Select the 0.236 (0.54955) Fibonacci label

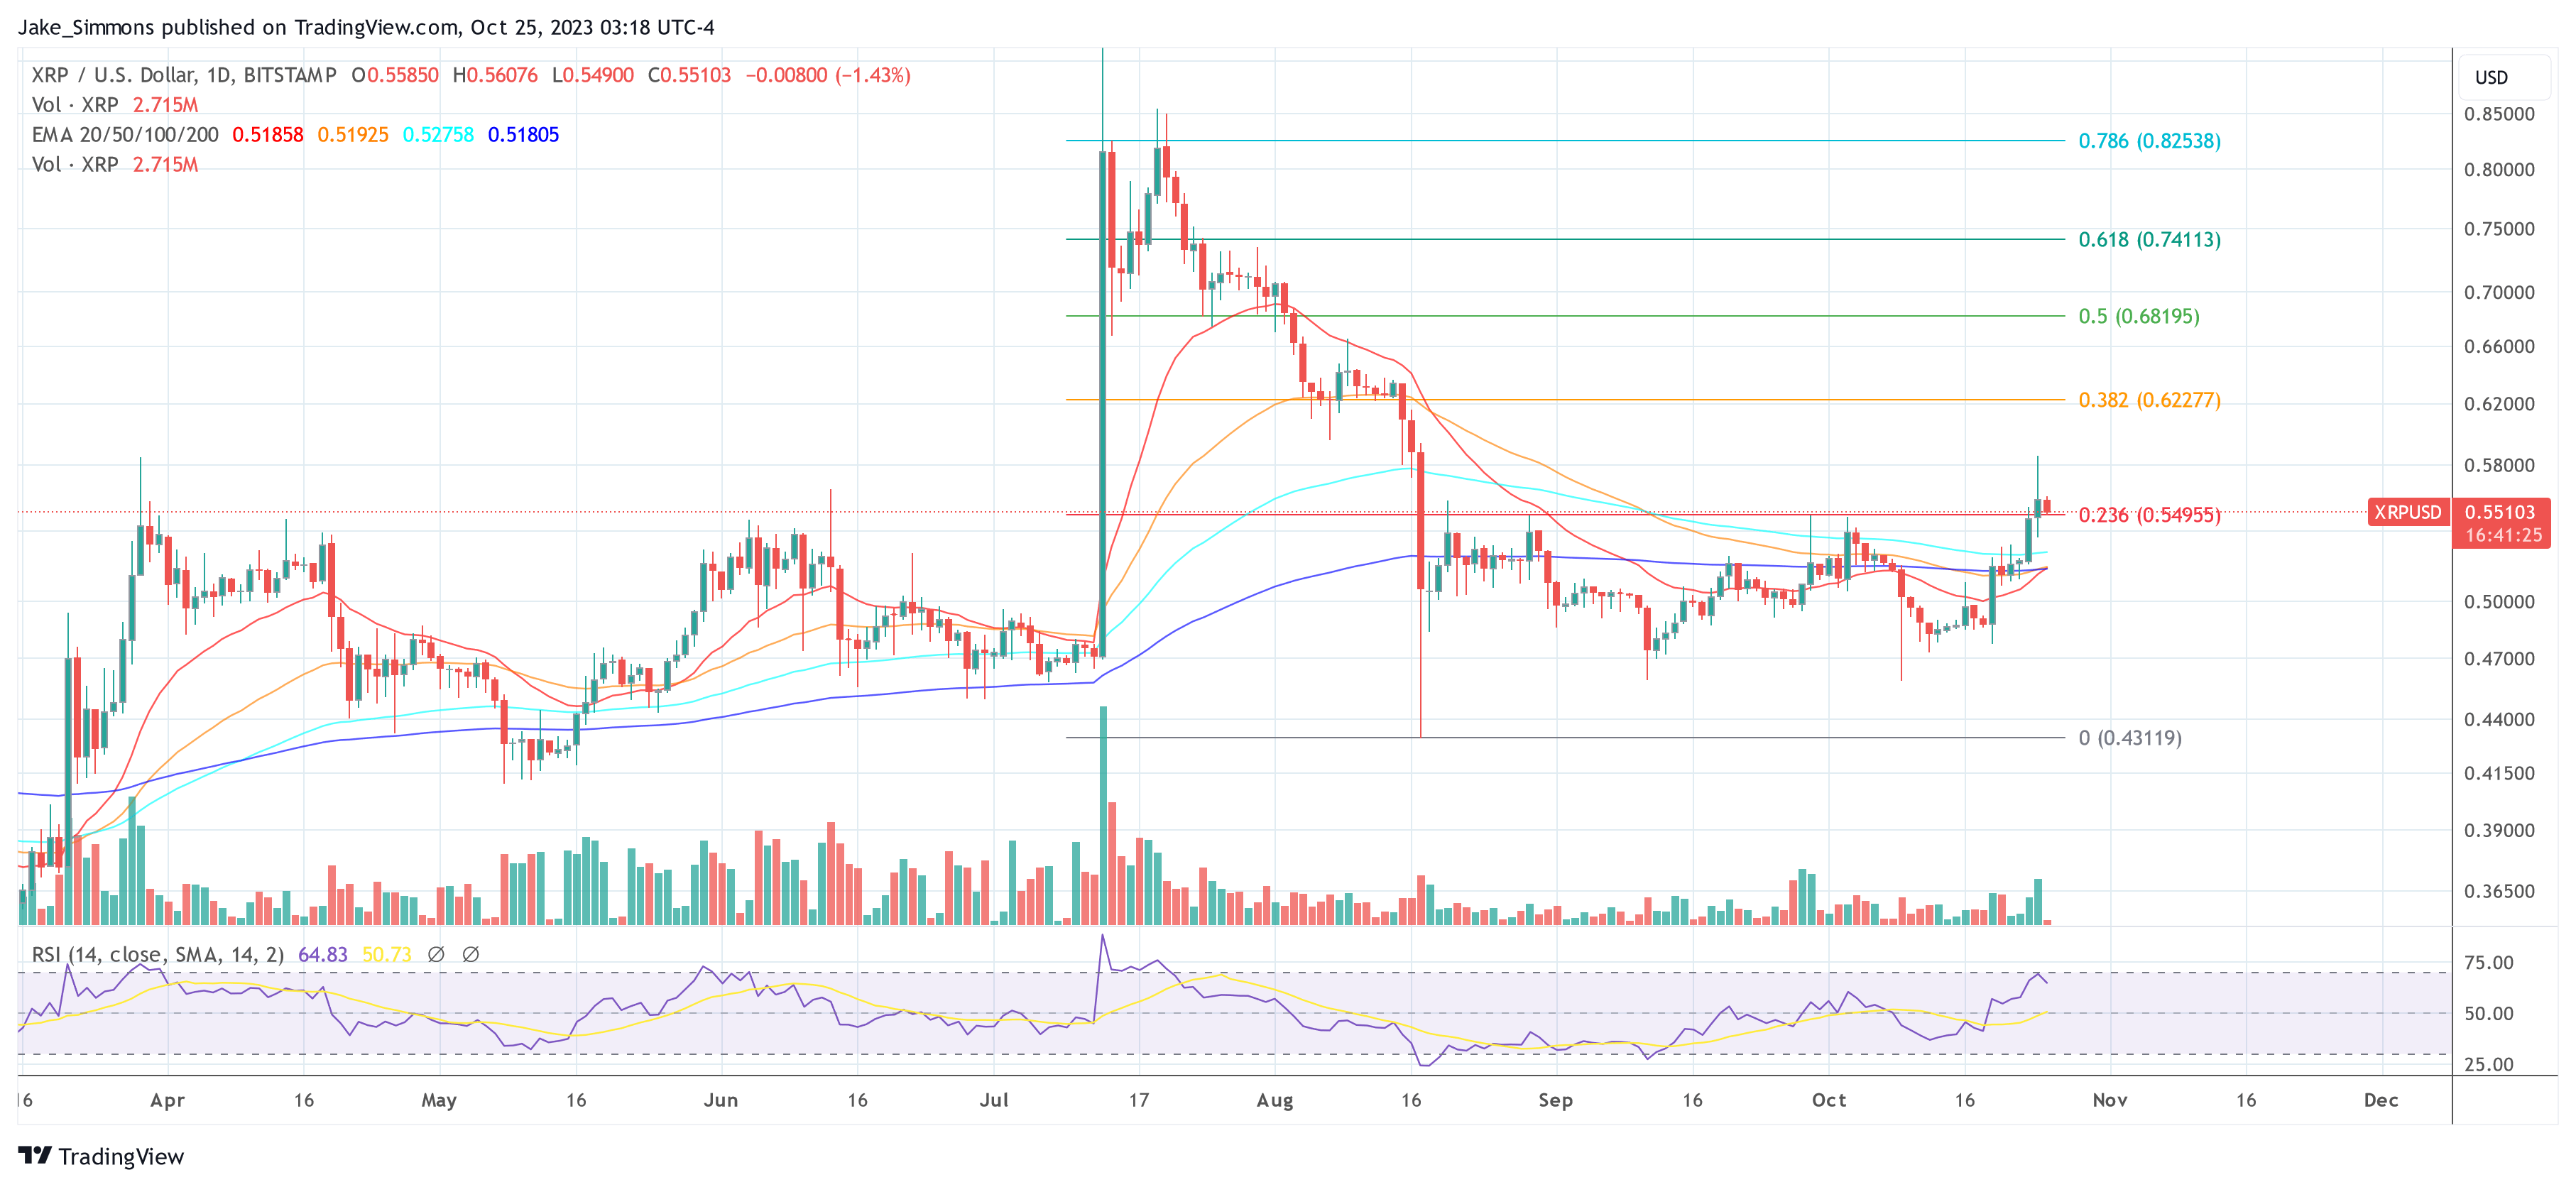coord(2149,515)
